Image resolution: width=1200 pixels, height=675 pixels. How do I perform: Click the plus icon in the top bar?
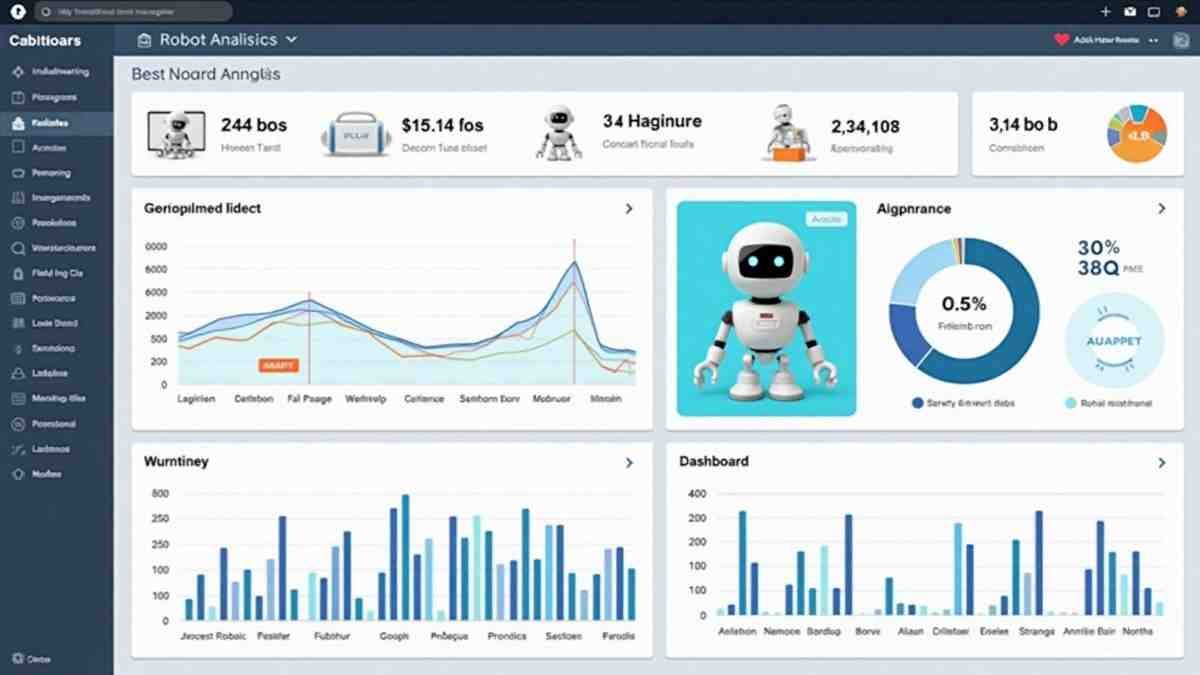click(1105, 12)
